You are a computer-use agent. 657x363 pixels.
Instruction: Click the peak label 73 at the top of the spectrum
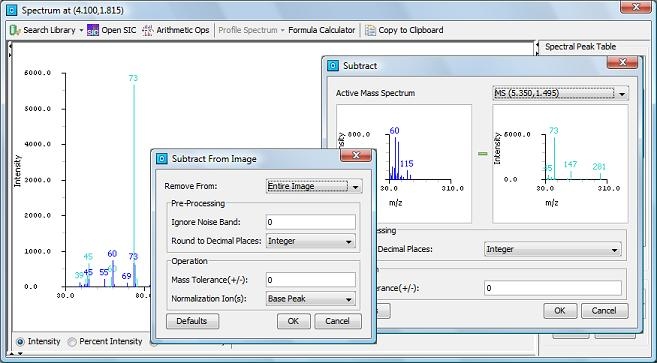133,78
